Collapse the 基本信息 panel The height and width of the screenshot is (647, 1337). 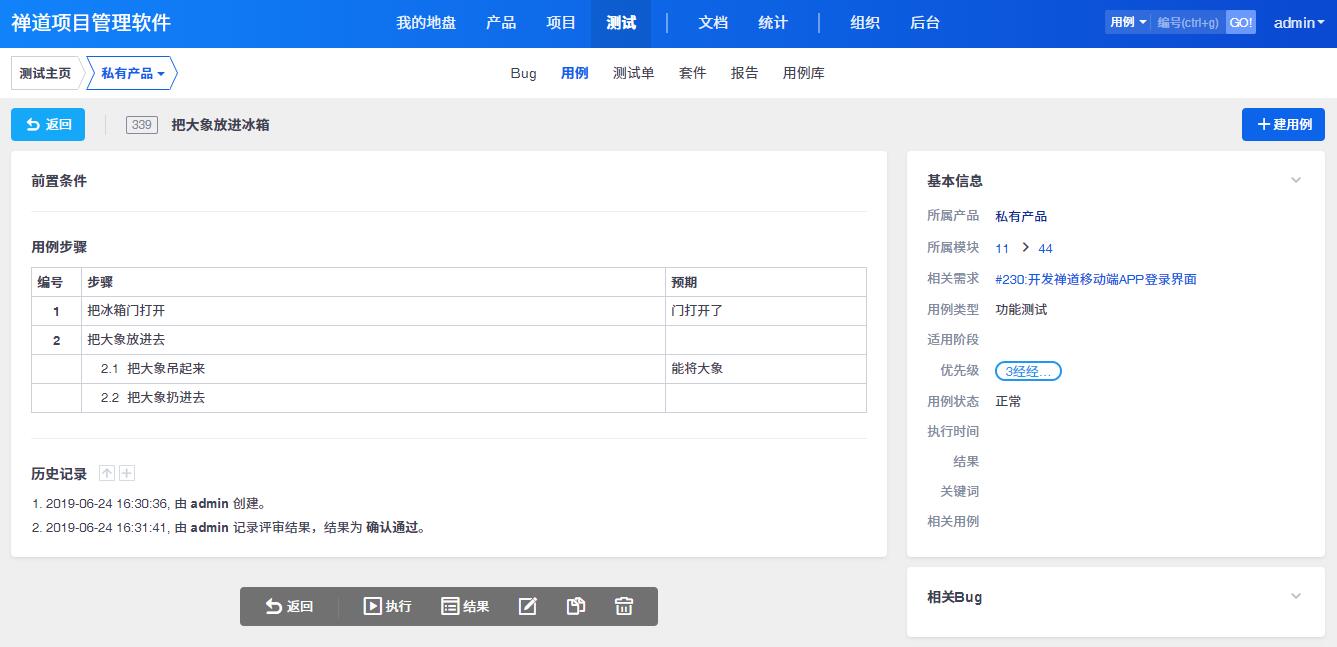click(x=1295, y=181)
